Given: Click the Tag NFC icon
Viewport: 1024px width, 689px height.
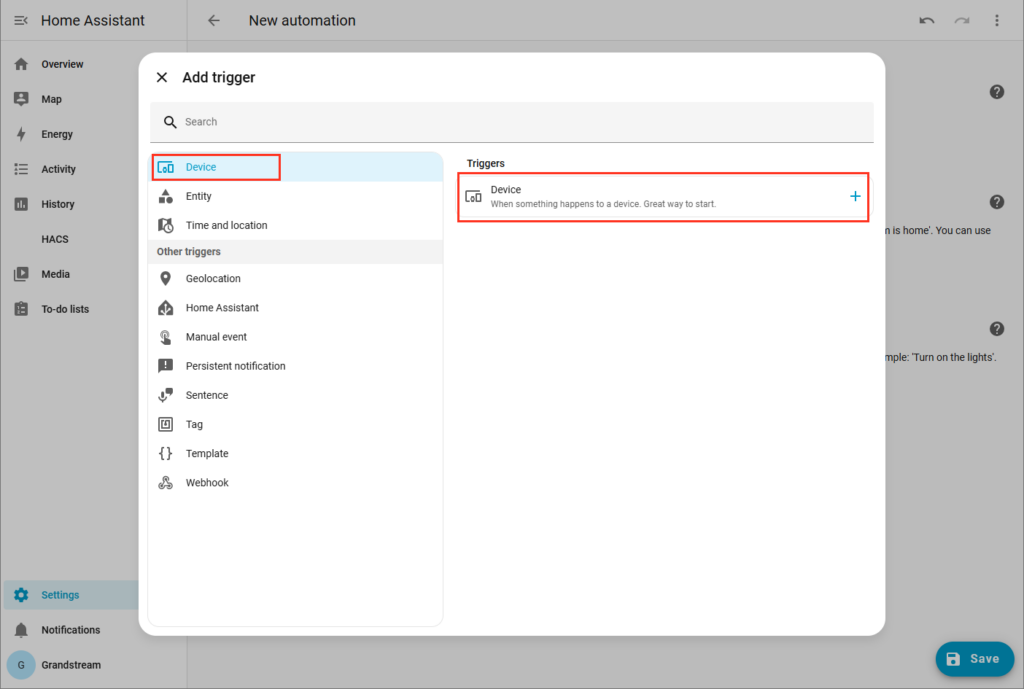Looking at the screenshot, I should tap(166, 425).
